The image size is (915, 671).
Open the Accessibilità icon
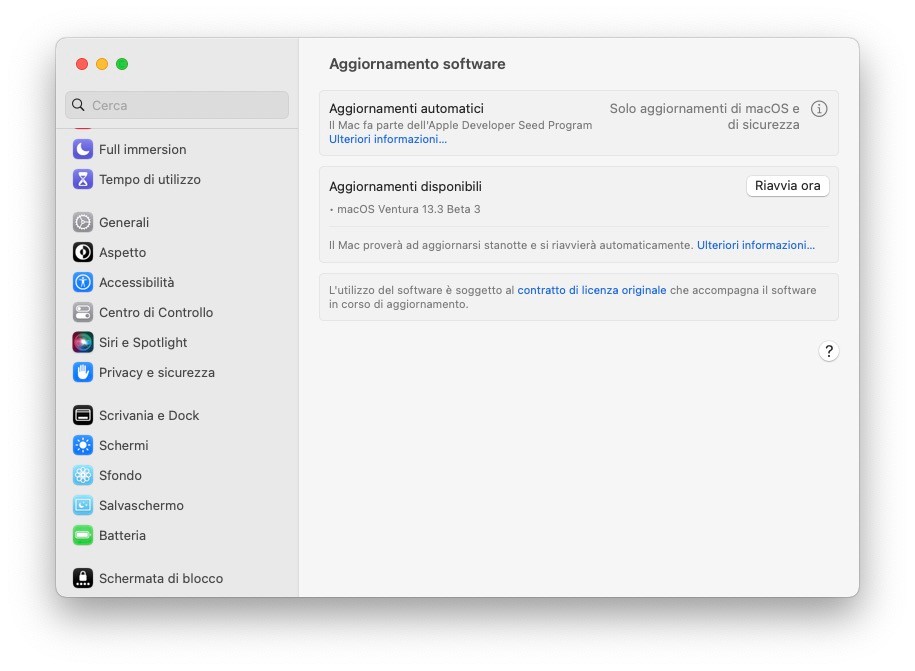(82, 282)
